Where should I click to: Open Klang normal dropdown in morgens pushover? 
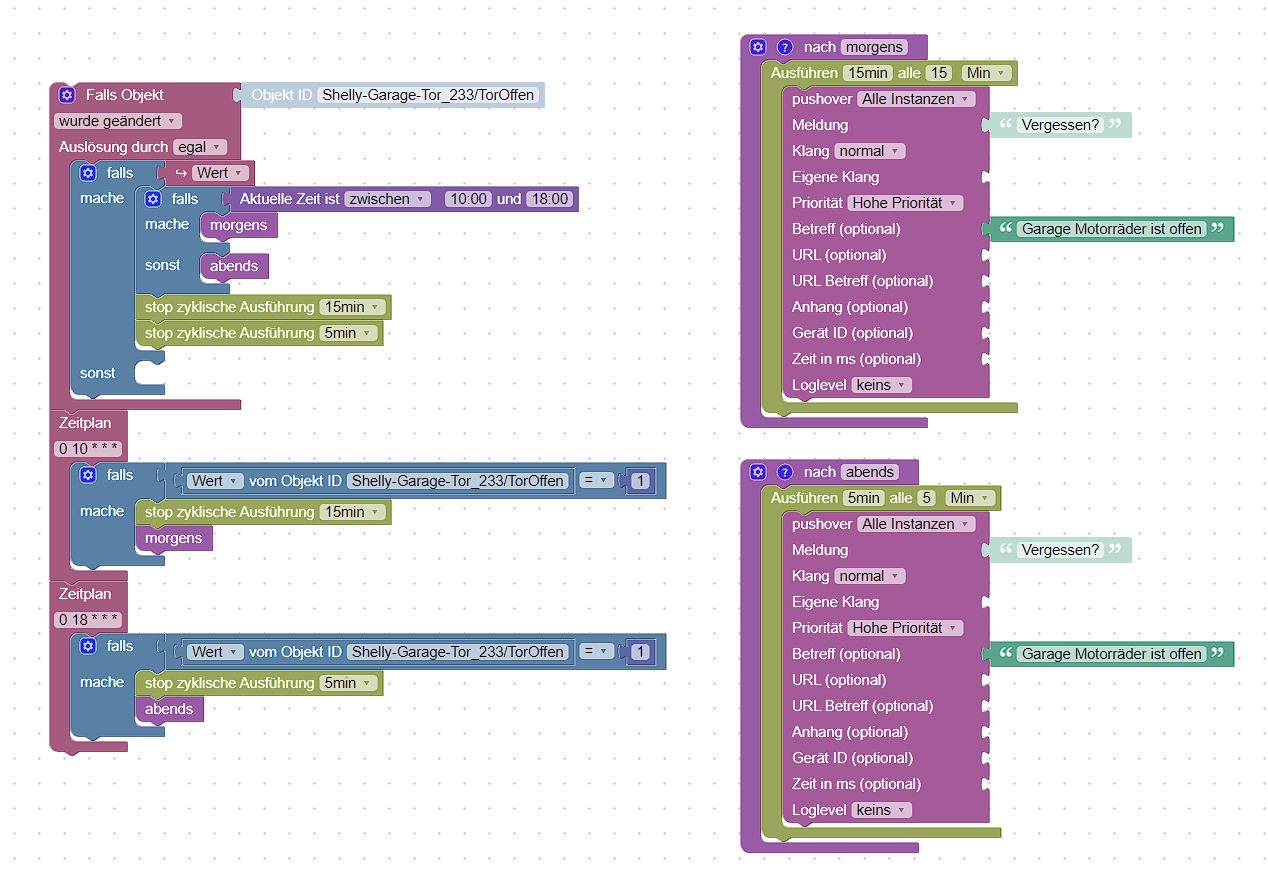click(870, 151)
